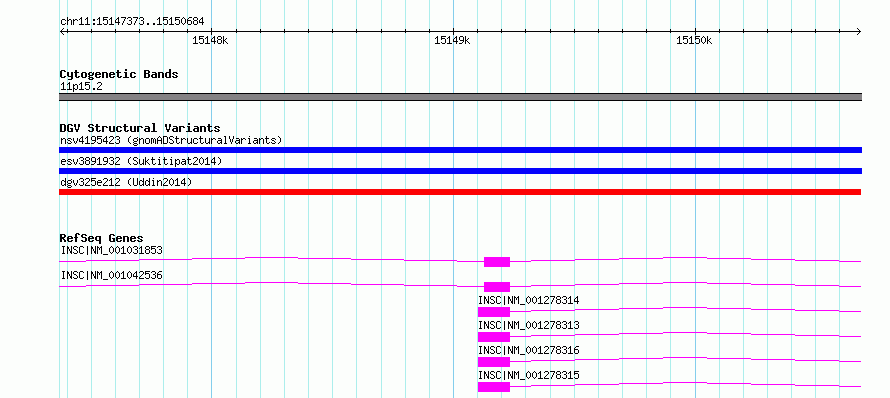The height and width of the screenshot is (398, 890).
Task: Open variant nsv4195423 gnomAD label
Action: coord(171,140)
